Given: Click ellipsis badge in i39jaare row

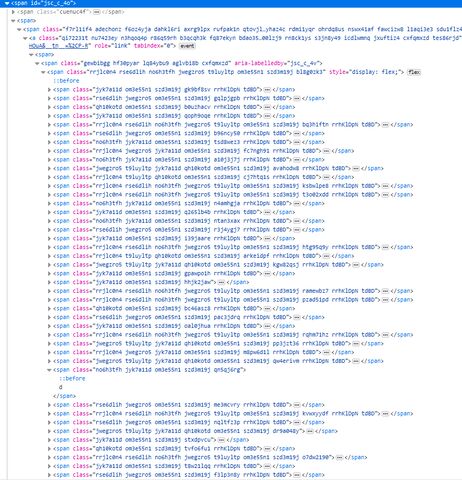Looking at the screenshot, I should (x=267, y=239).
